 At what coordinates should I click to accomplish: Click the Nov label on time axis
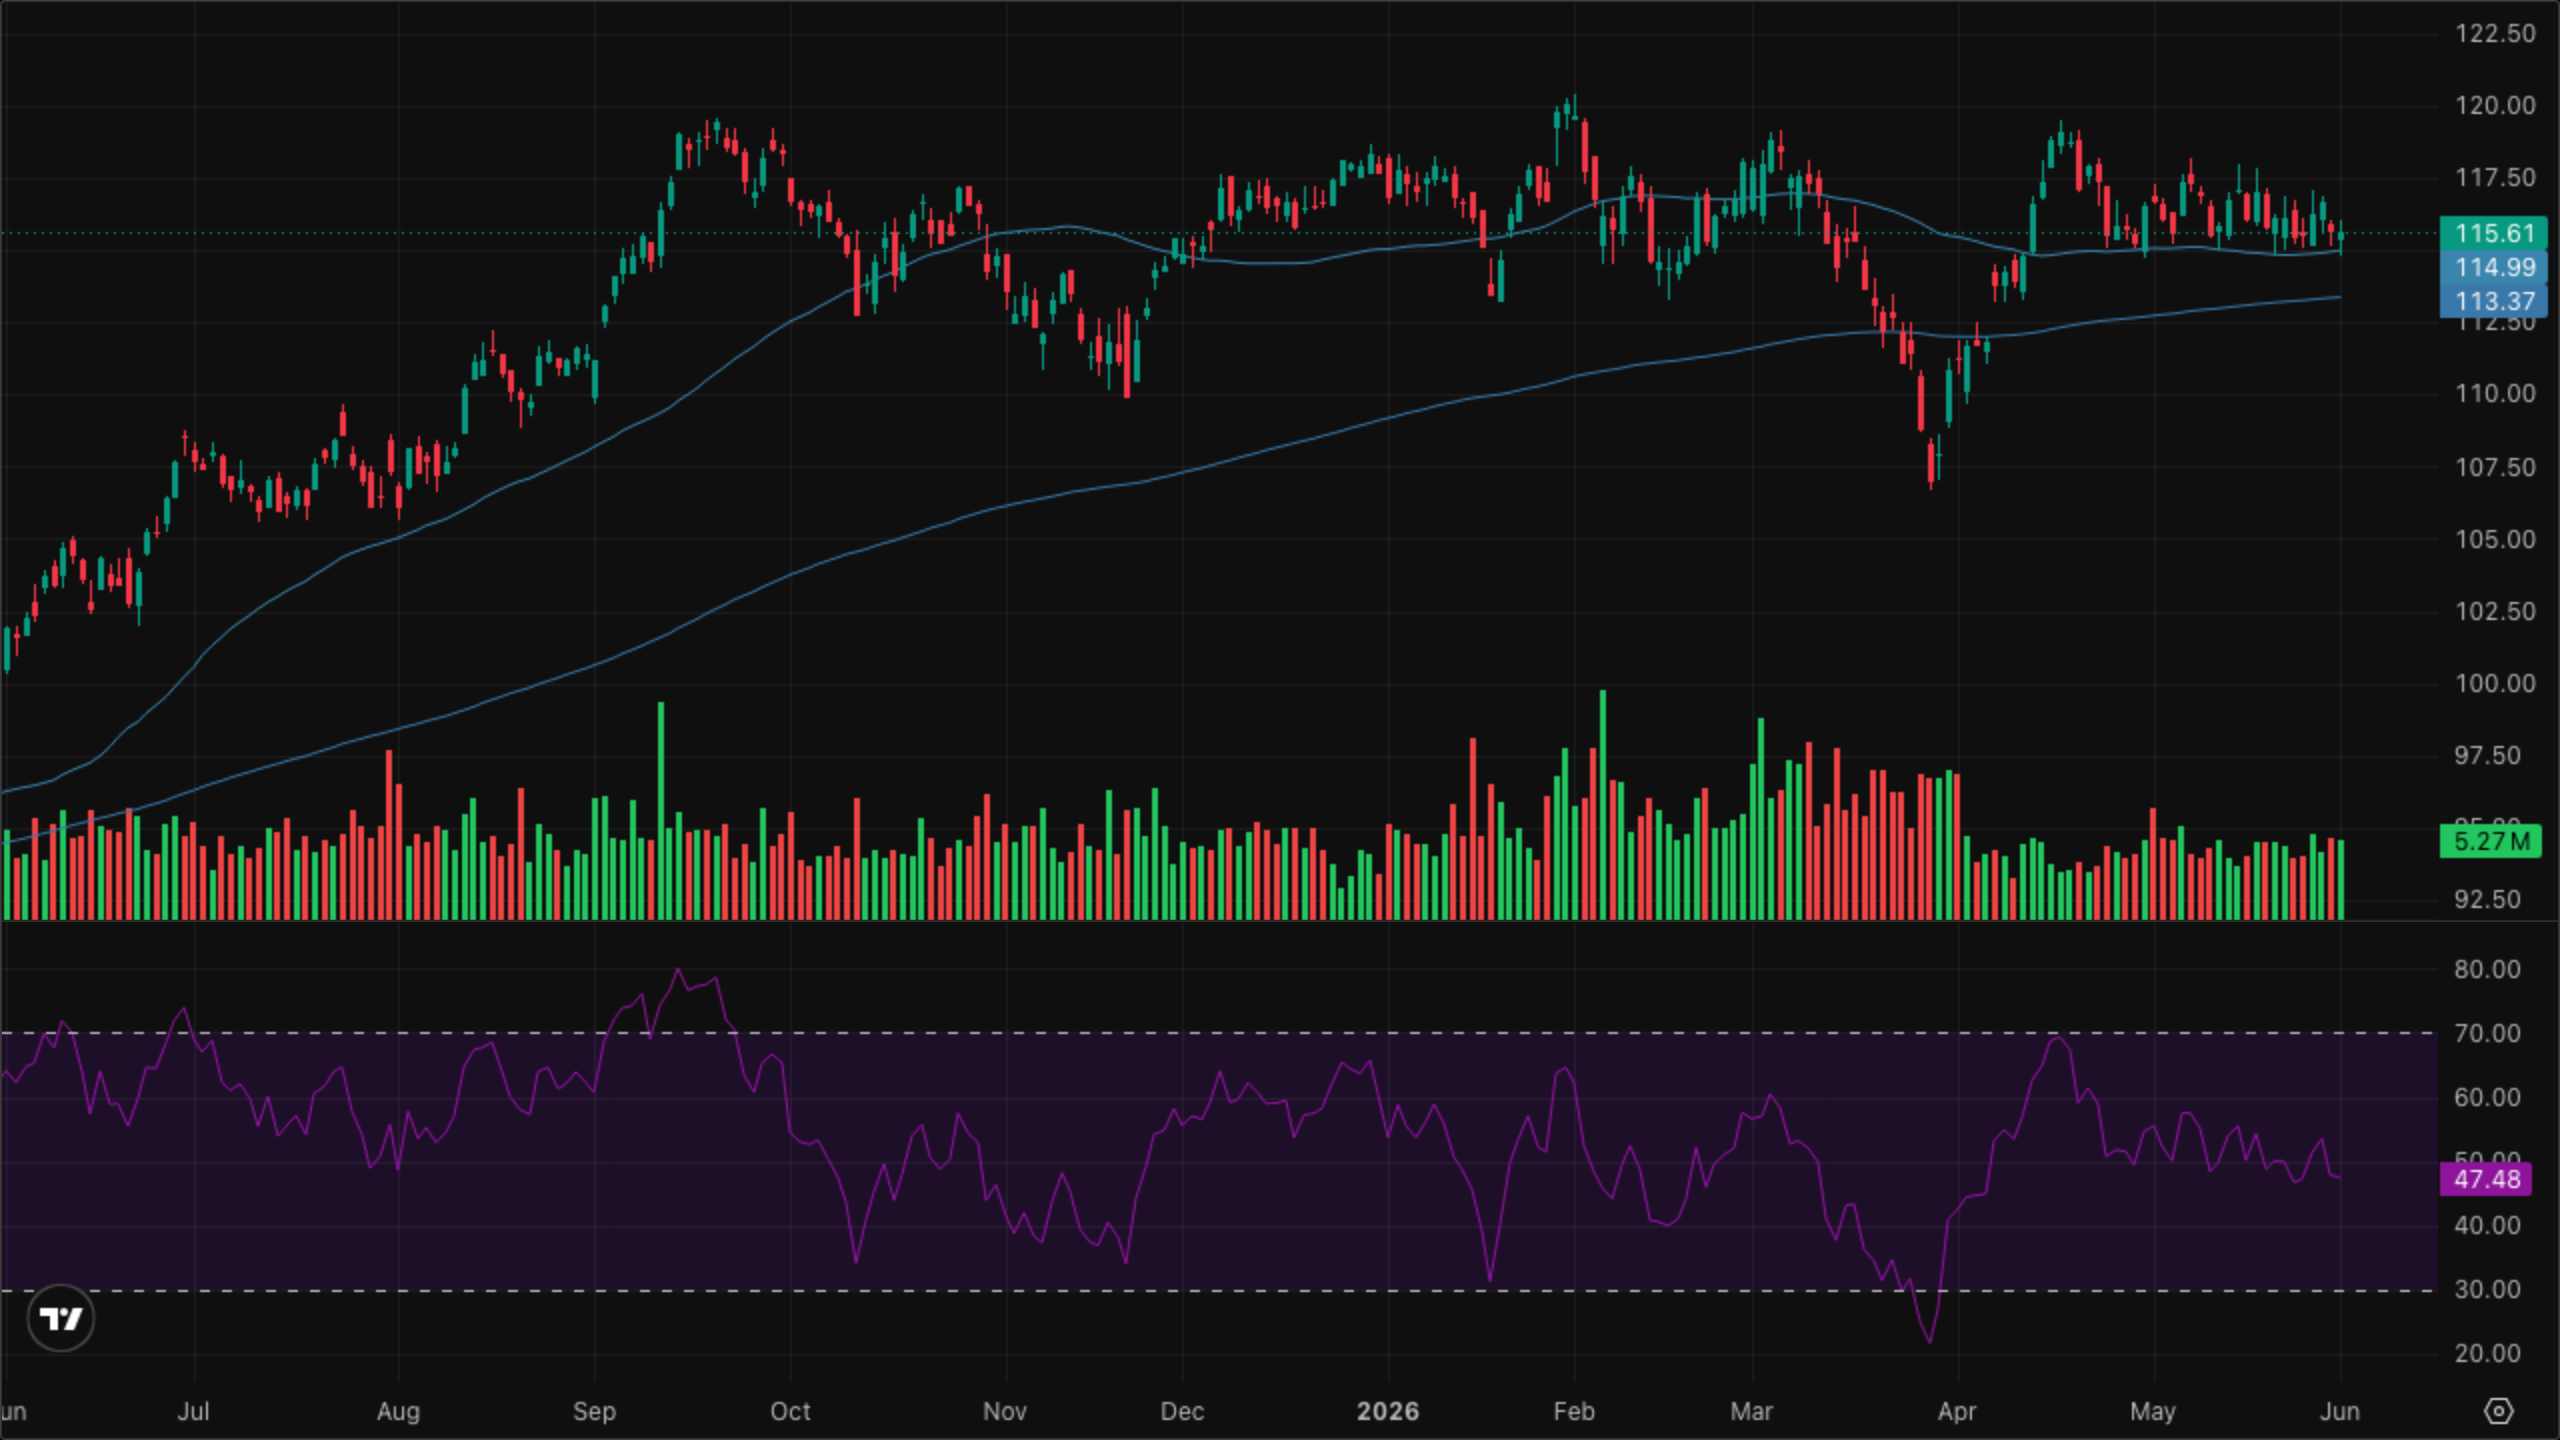click(x=1005, y=1411)
